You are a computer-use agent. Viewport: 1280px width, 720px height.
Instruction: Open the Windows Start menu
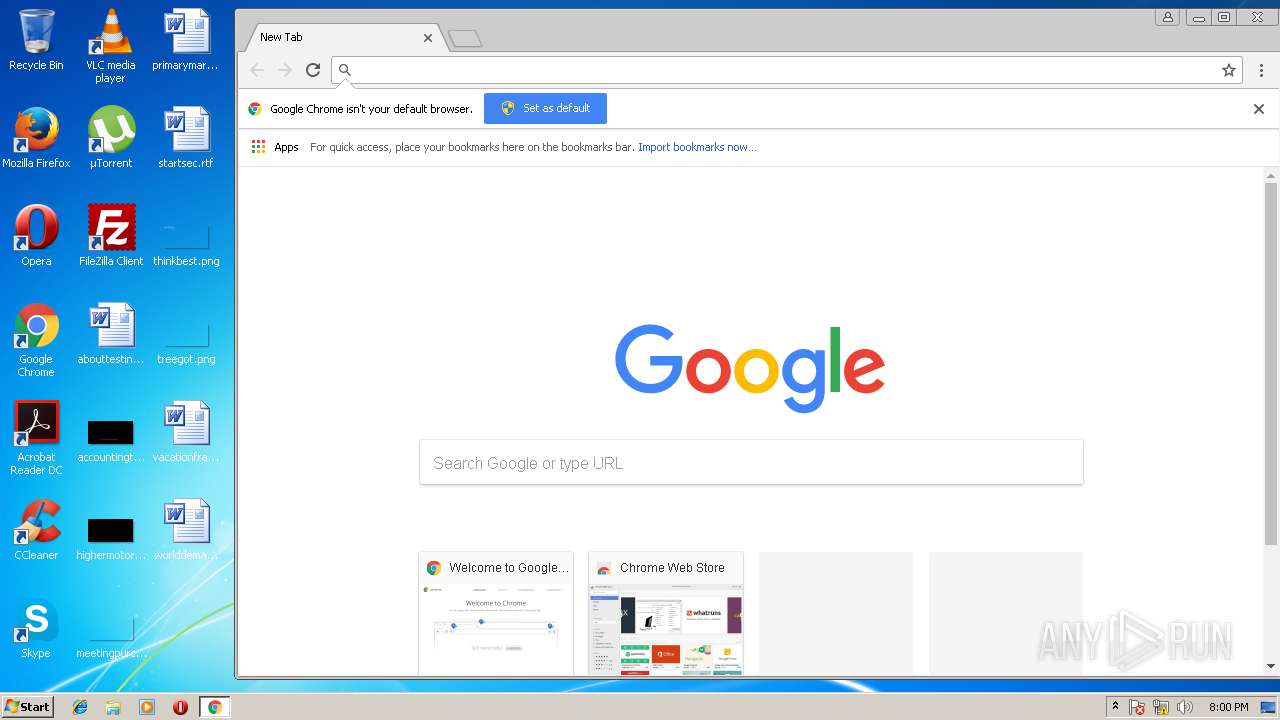[x=27, y=706]
